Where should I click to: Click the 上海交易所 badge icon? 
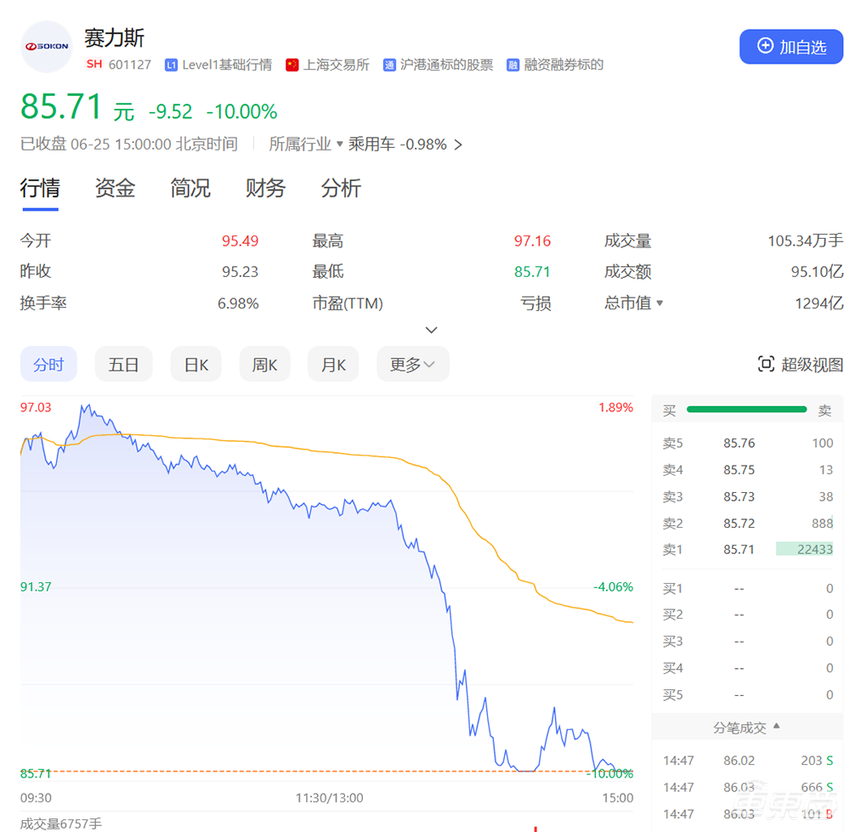pyautogui.click(x=292, y=64)
